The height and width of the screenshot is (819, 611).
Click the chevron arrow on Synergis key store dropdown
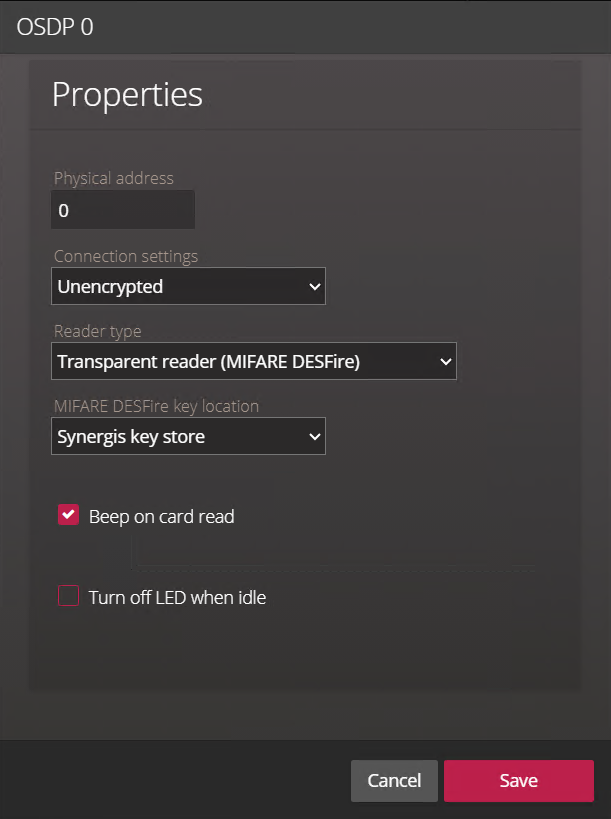(315, 437)
